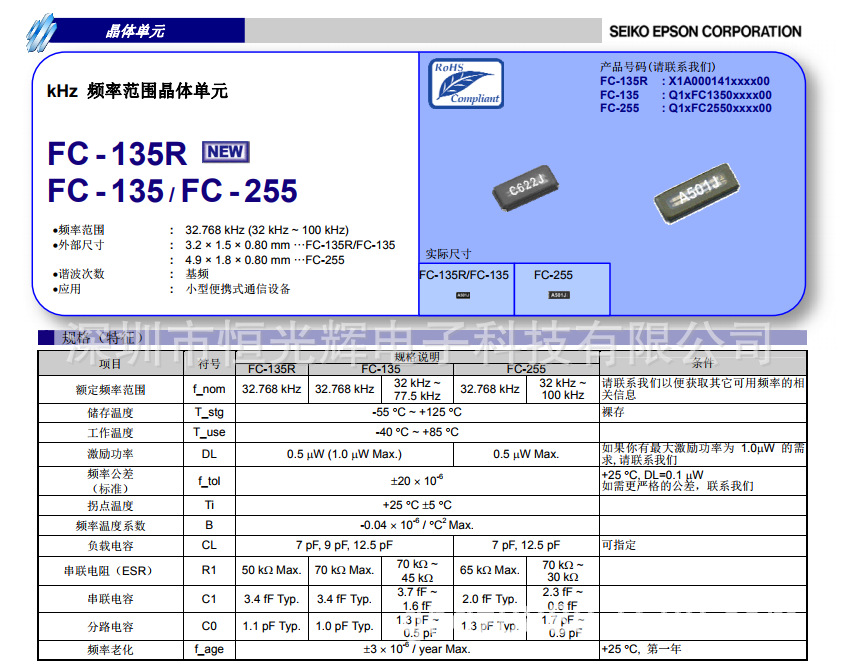Click the ±20 × 10⁻⁶ tolerance value

[417, 481]
